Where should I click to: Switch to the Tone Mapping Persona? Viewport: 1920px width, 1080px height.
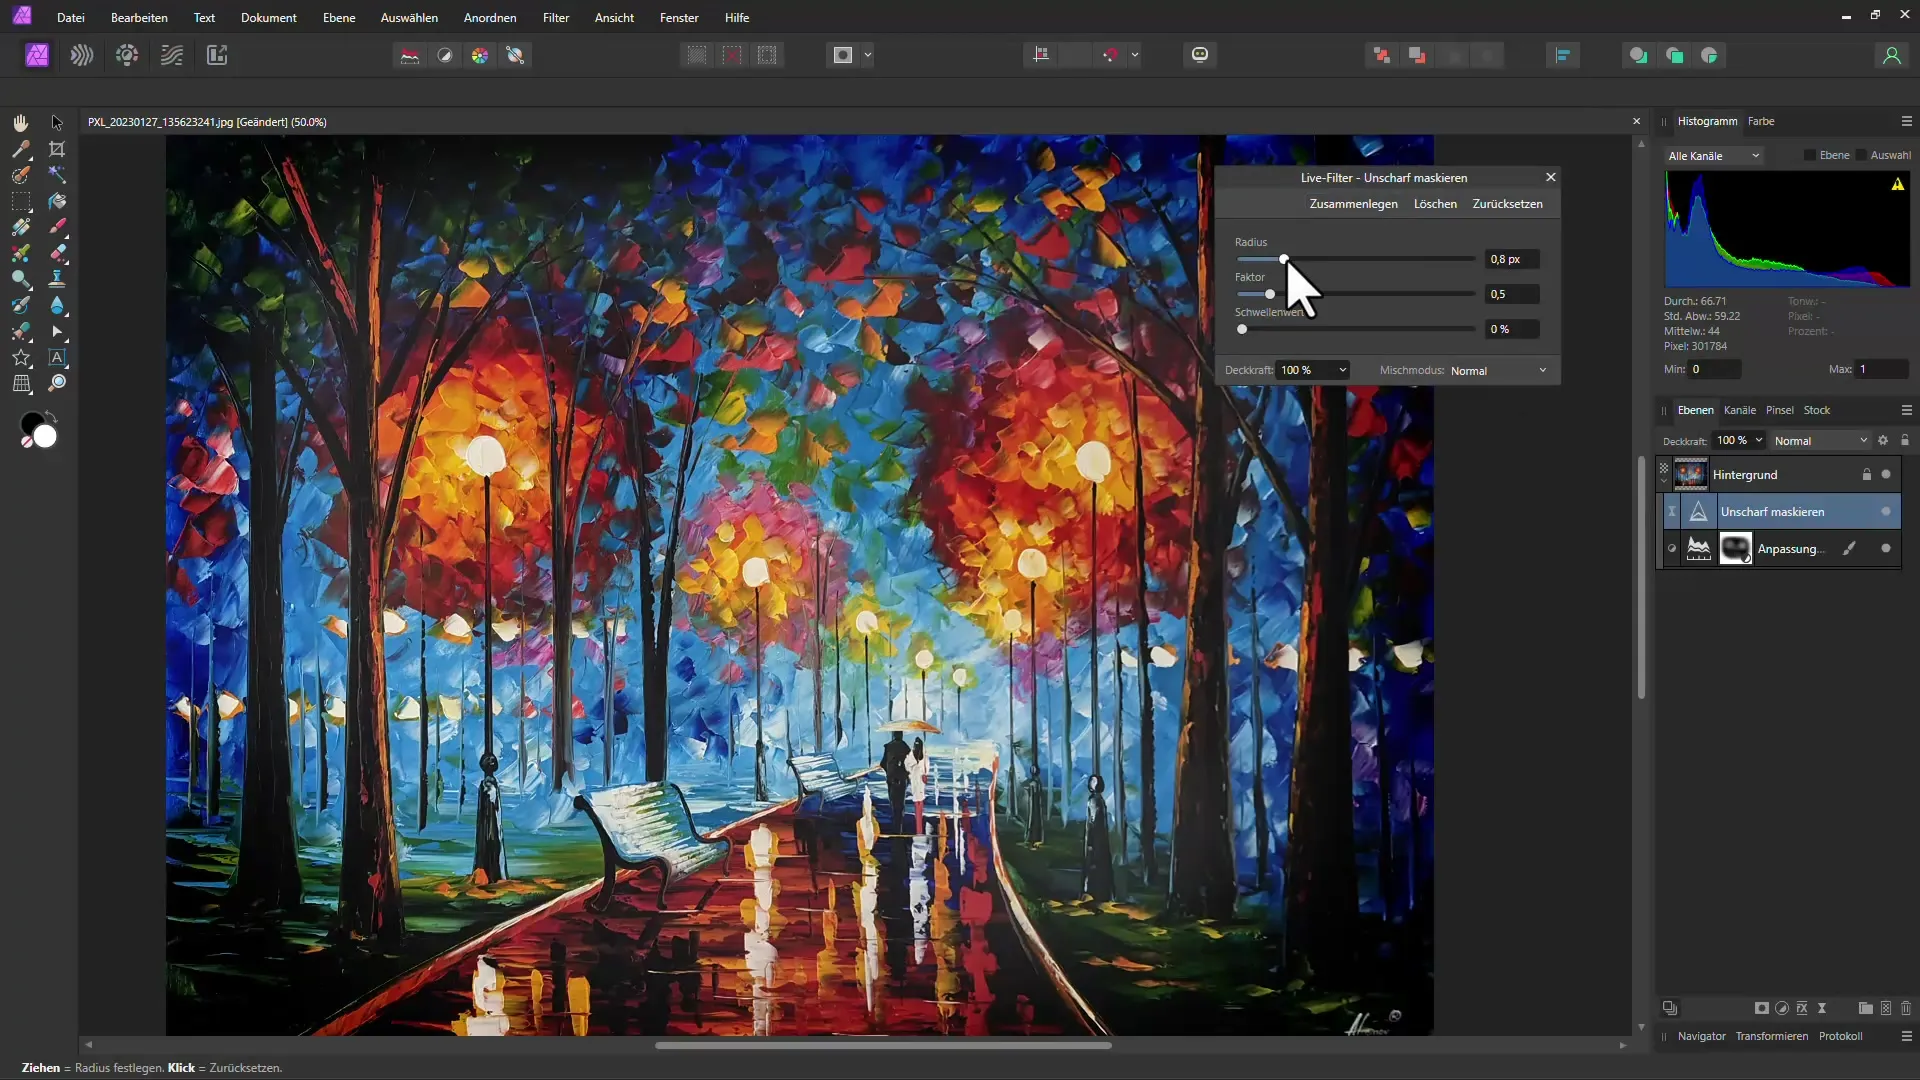click(x=172, y=55)
